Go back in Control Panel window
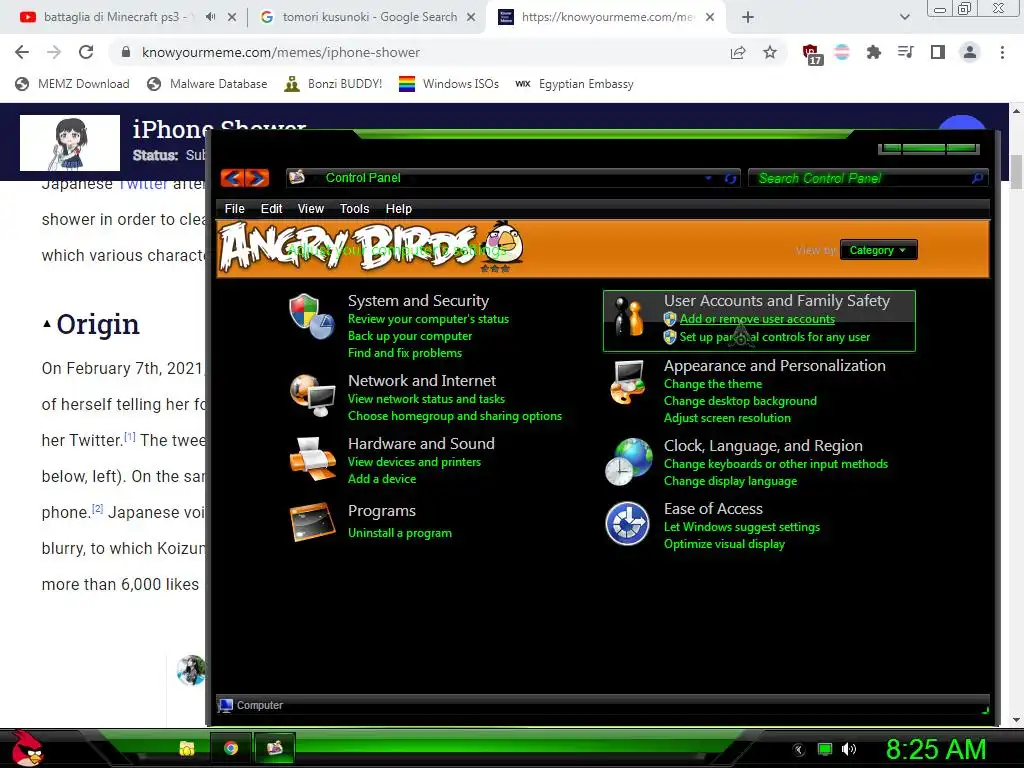1024x768 pixels. [232, 178]
